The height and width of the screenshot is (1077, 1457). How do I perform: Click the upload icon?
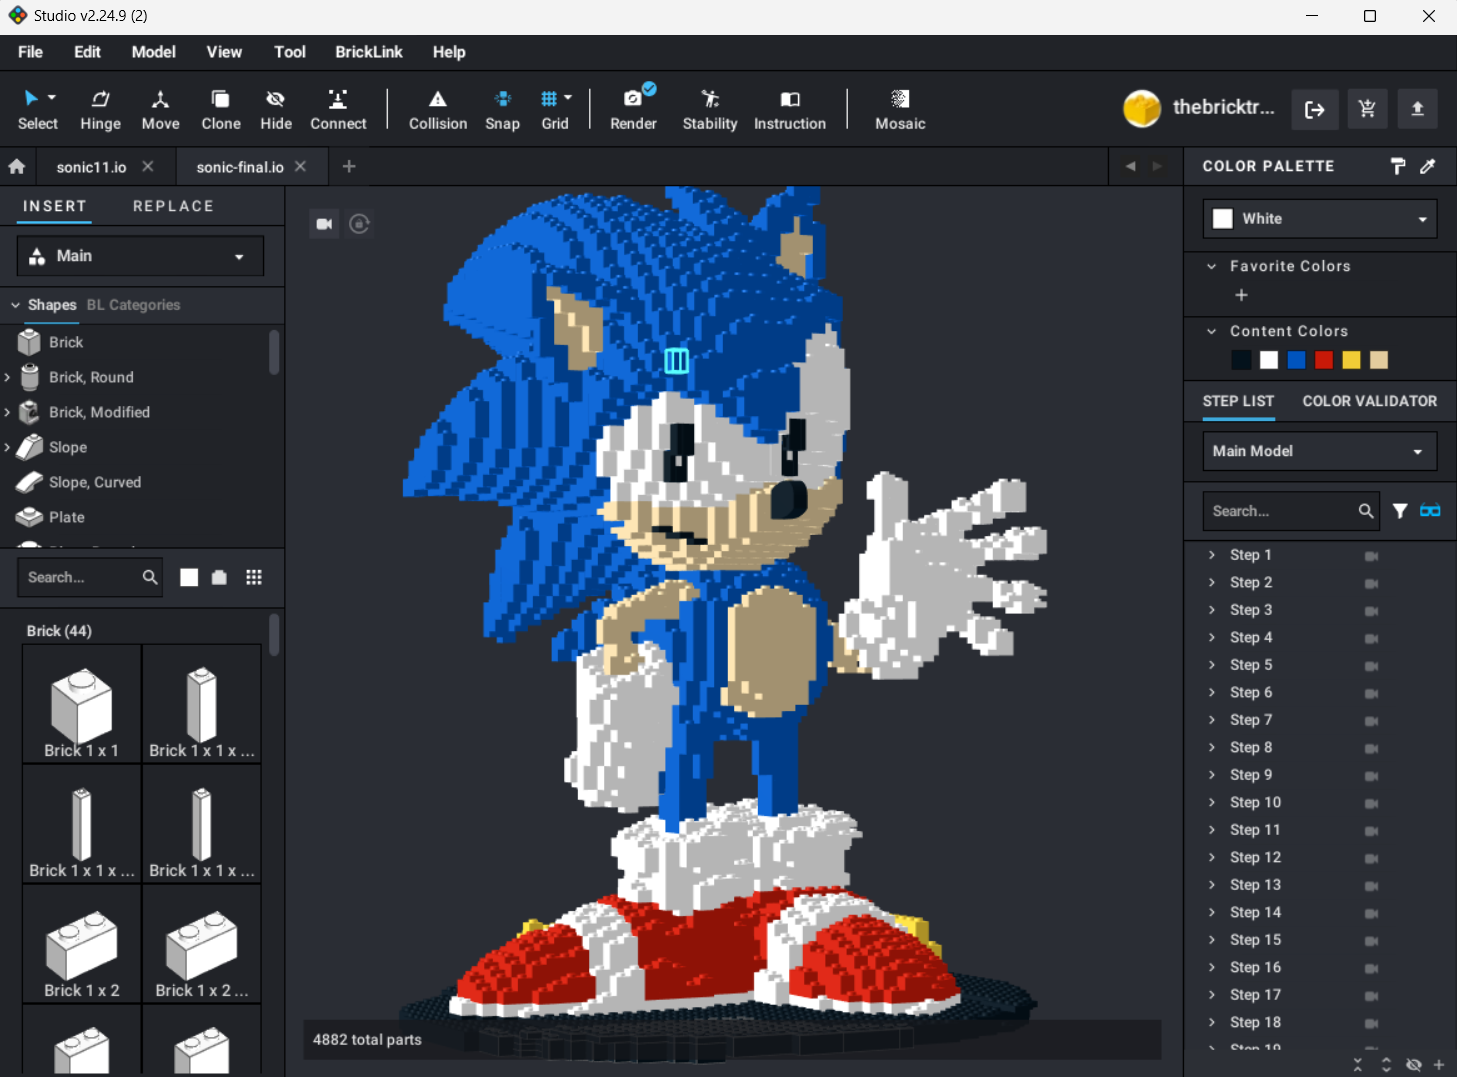(1417, 109)
